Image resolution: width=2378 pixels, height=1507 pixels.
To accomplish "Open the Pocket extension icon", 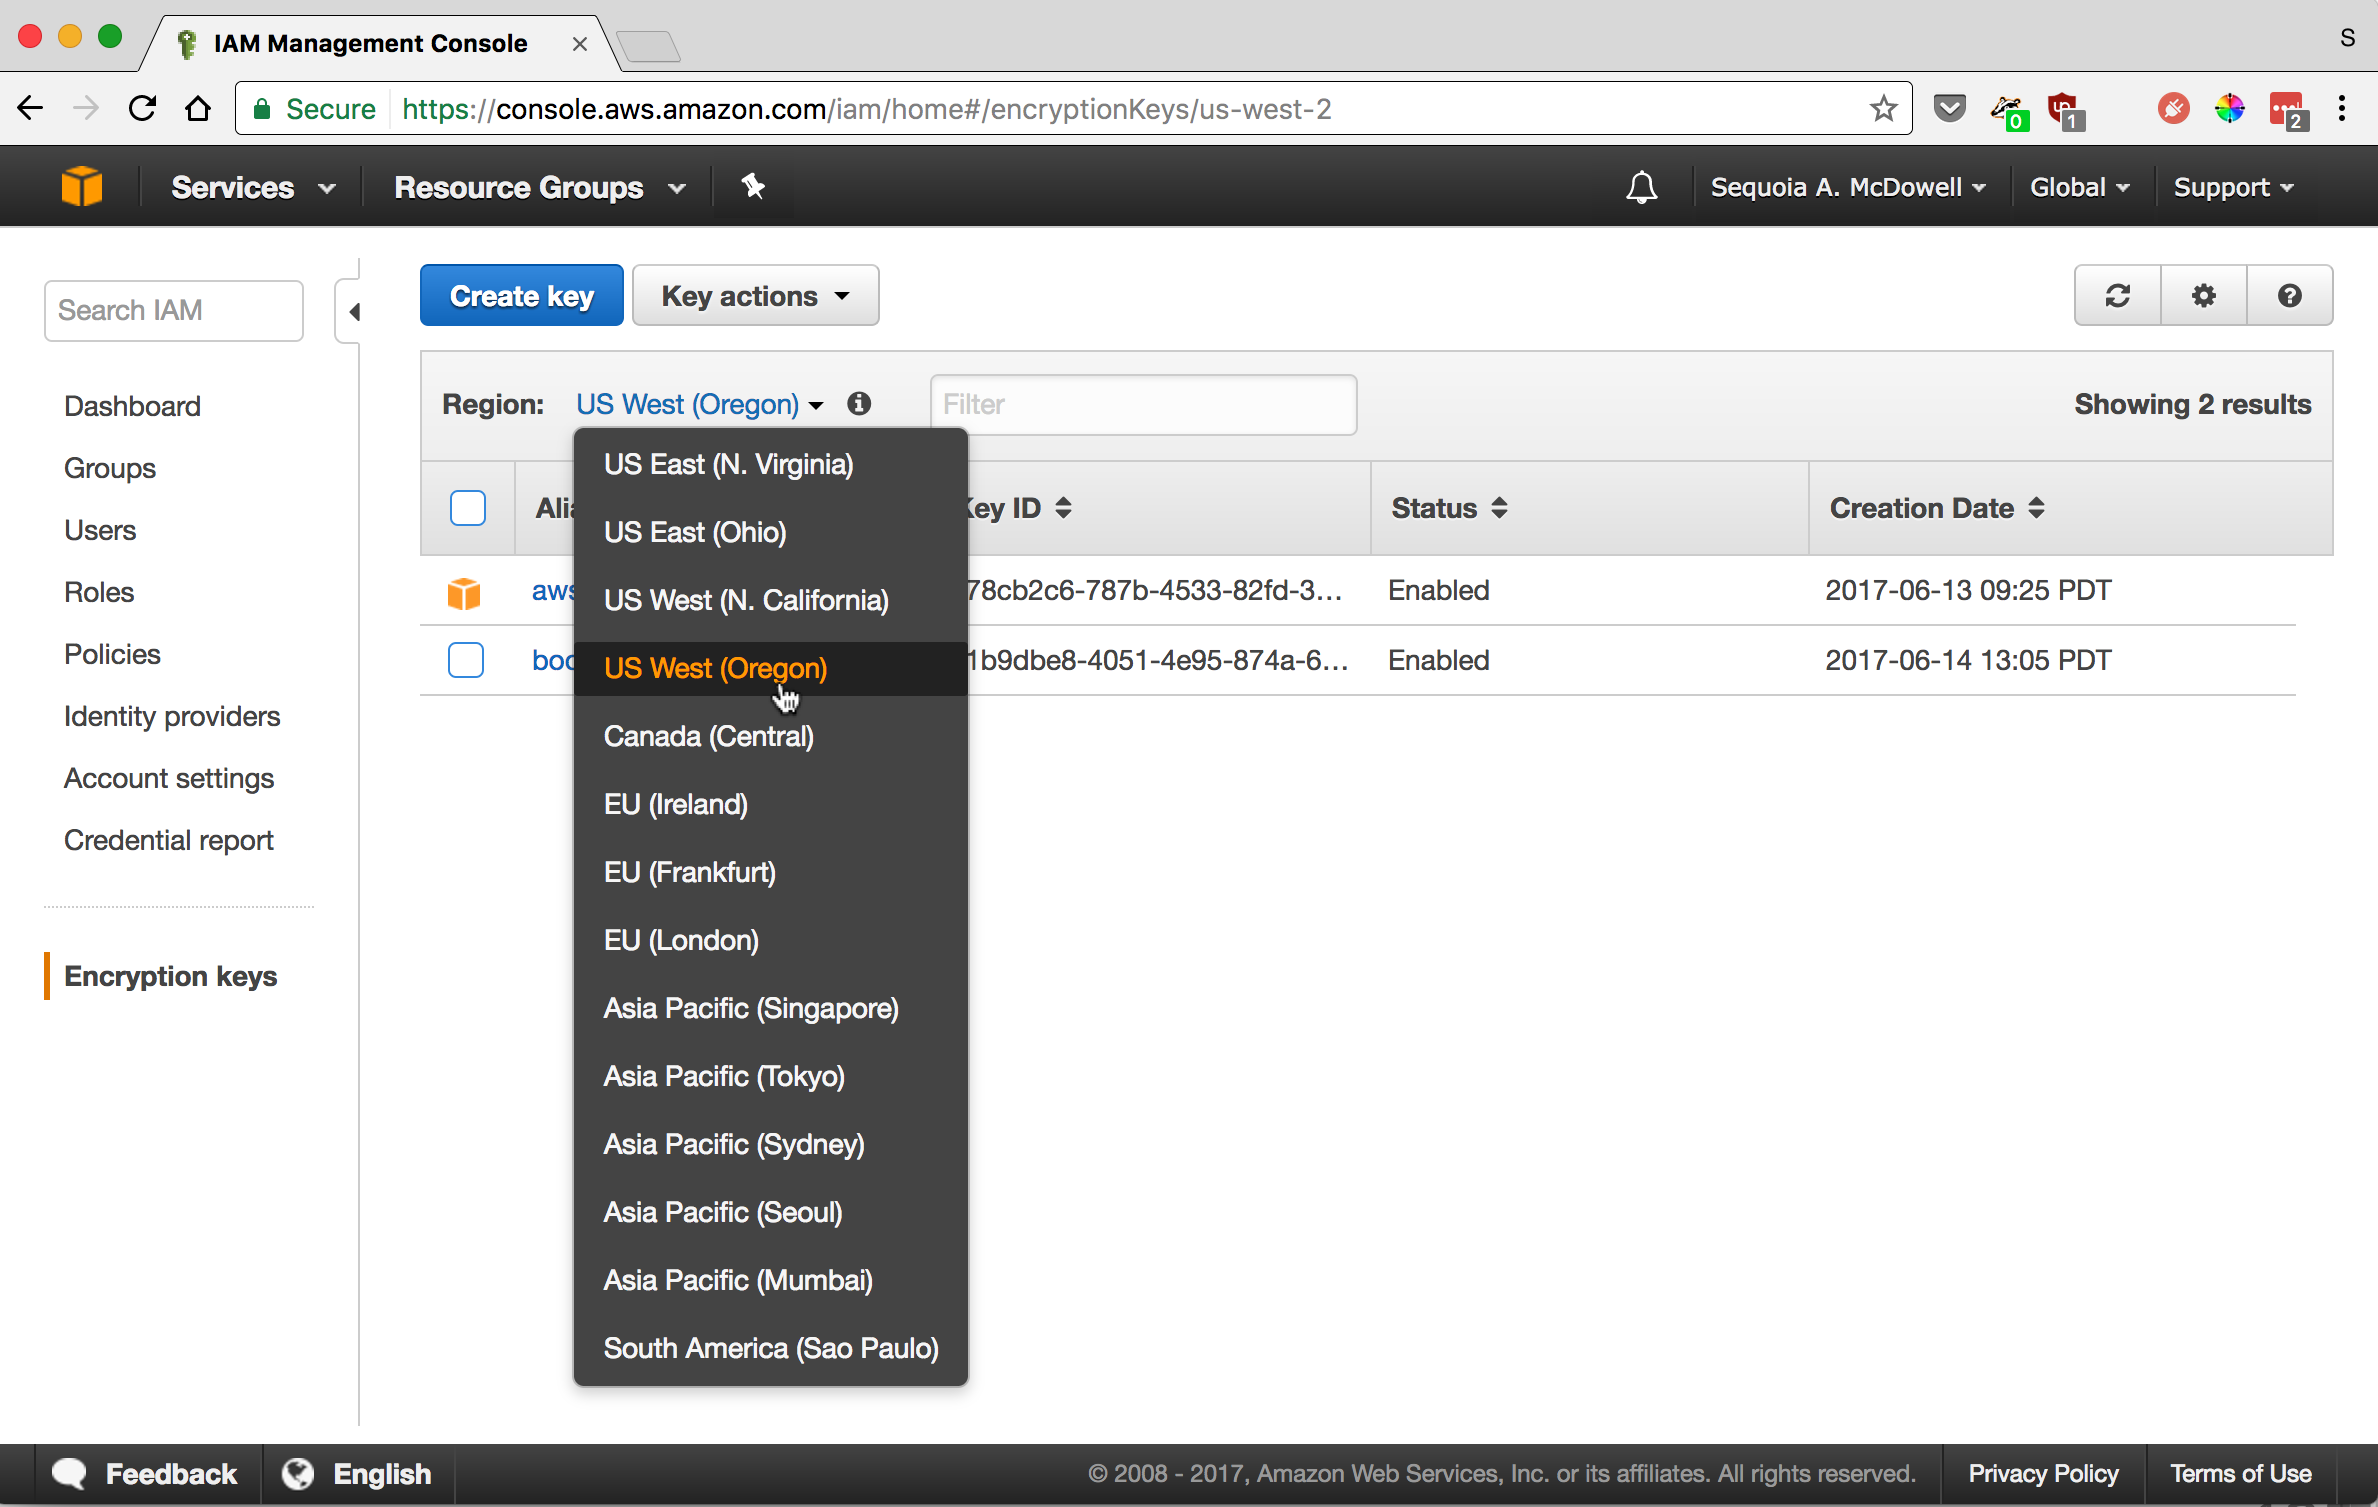I will click(x=1950, y=108).
